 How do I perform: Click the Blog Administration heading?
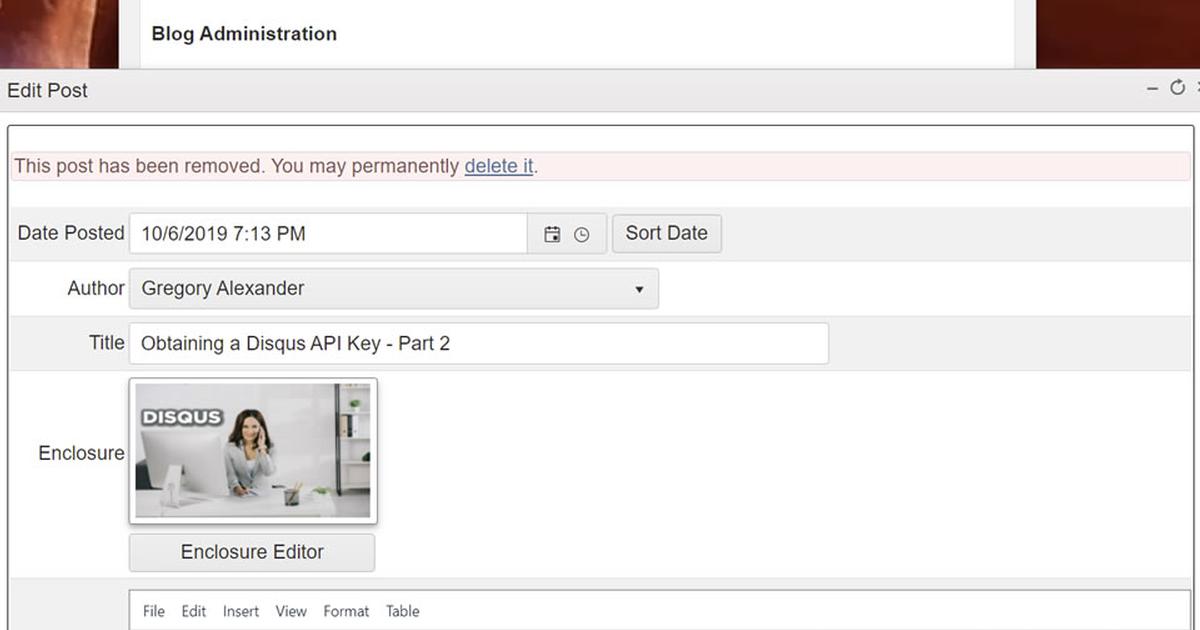pos(244,34)
